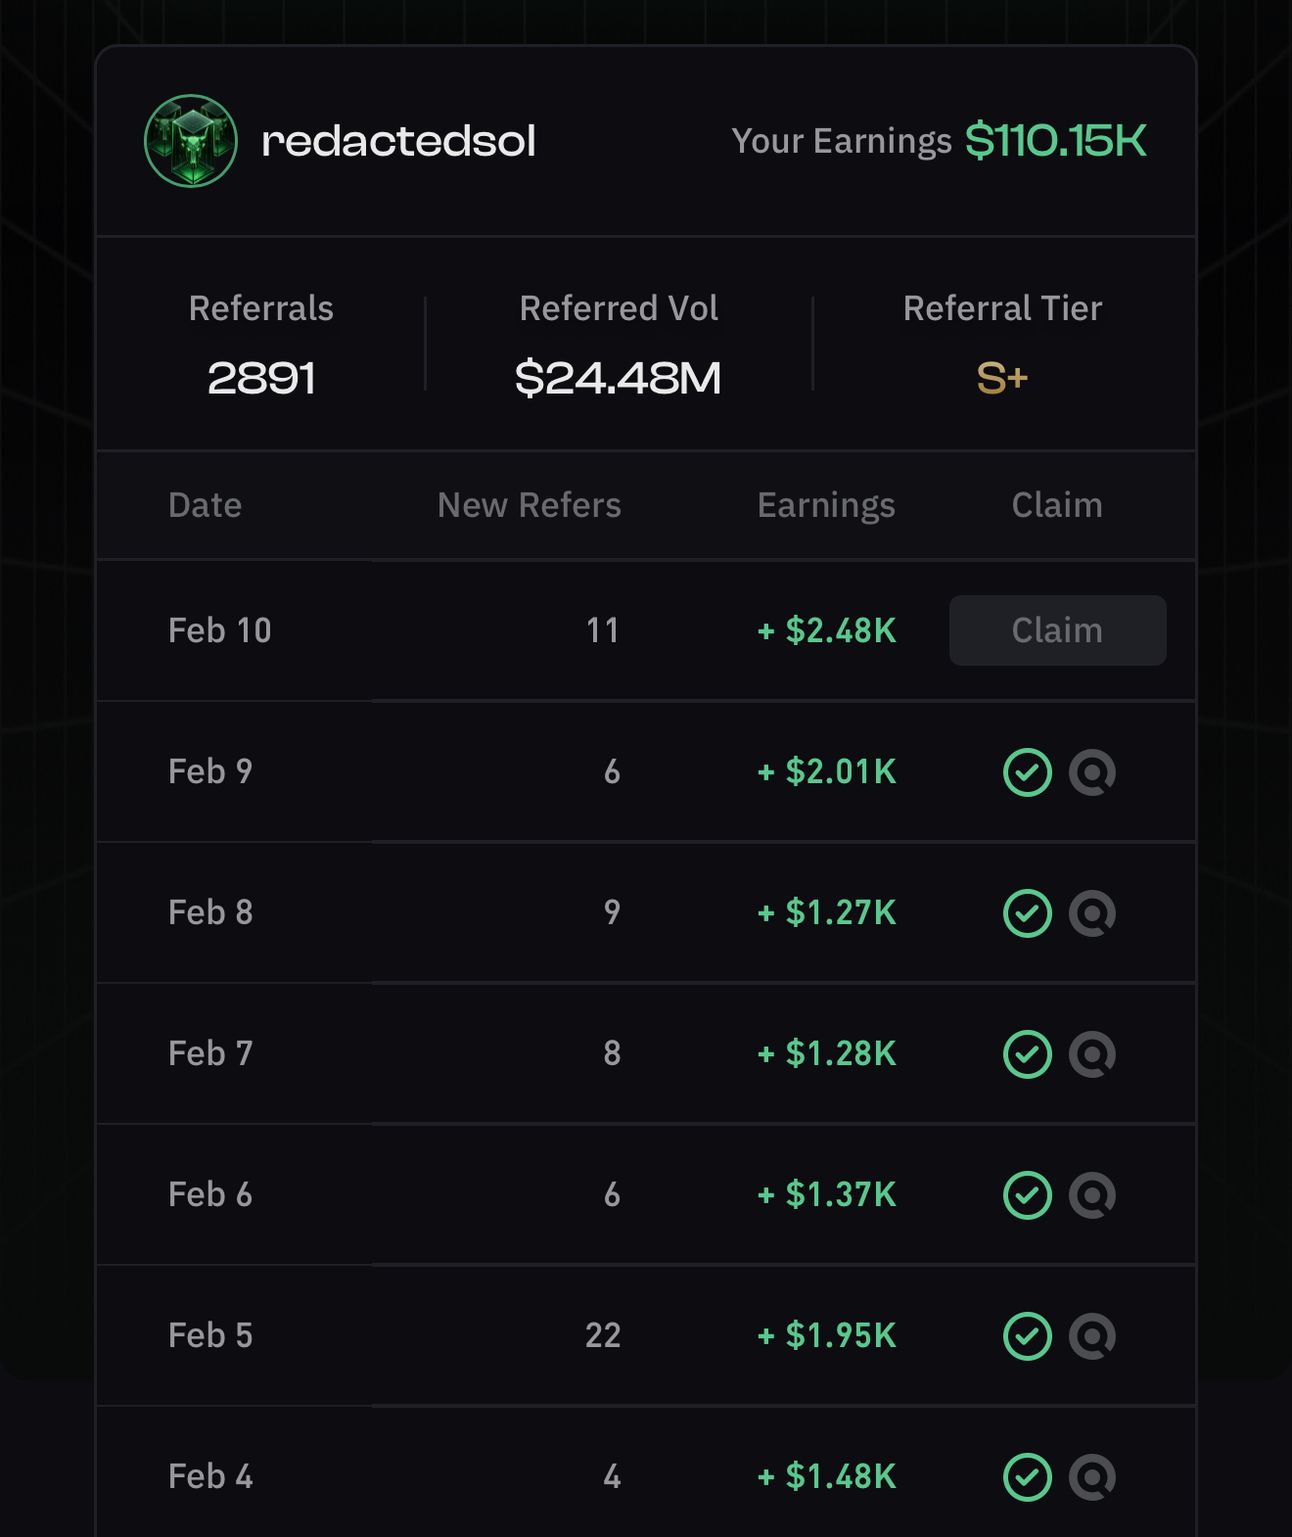The image size is (1292, 1537).
Task: Click the Earnings column header
Action: pos(826,506)
